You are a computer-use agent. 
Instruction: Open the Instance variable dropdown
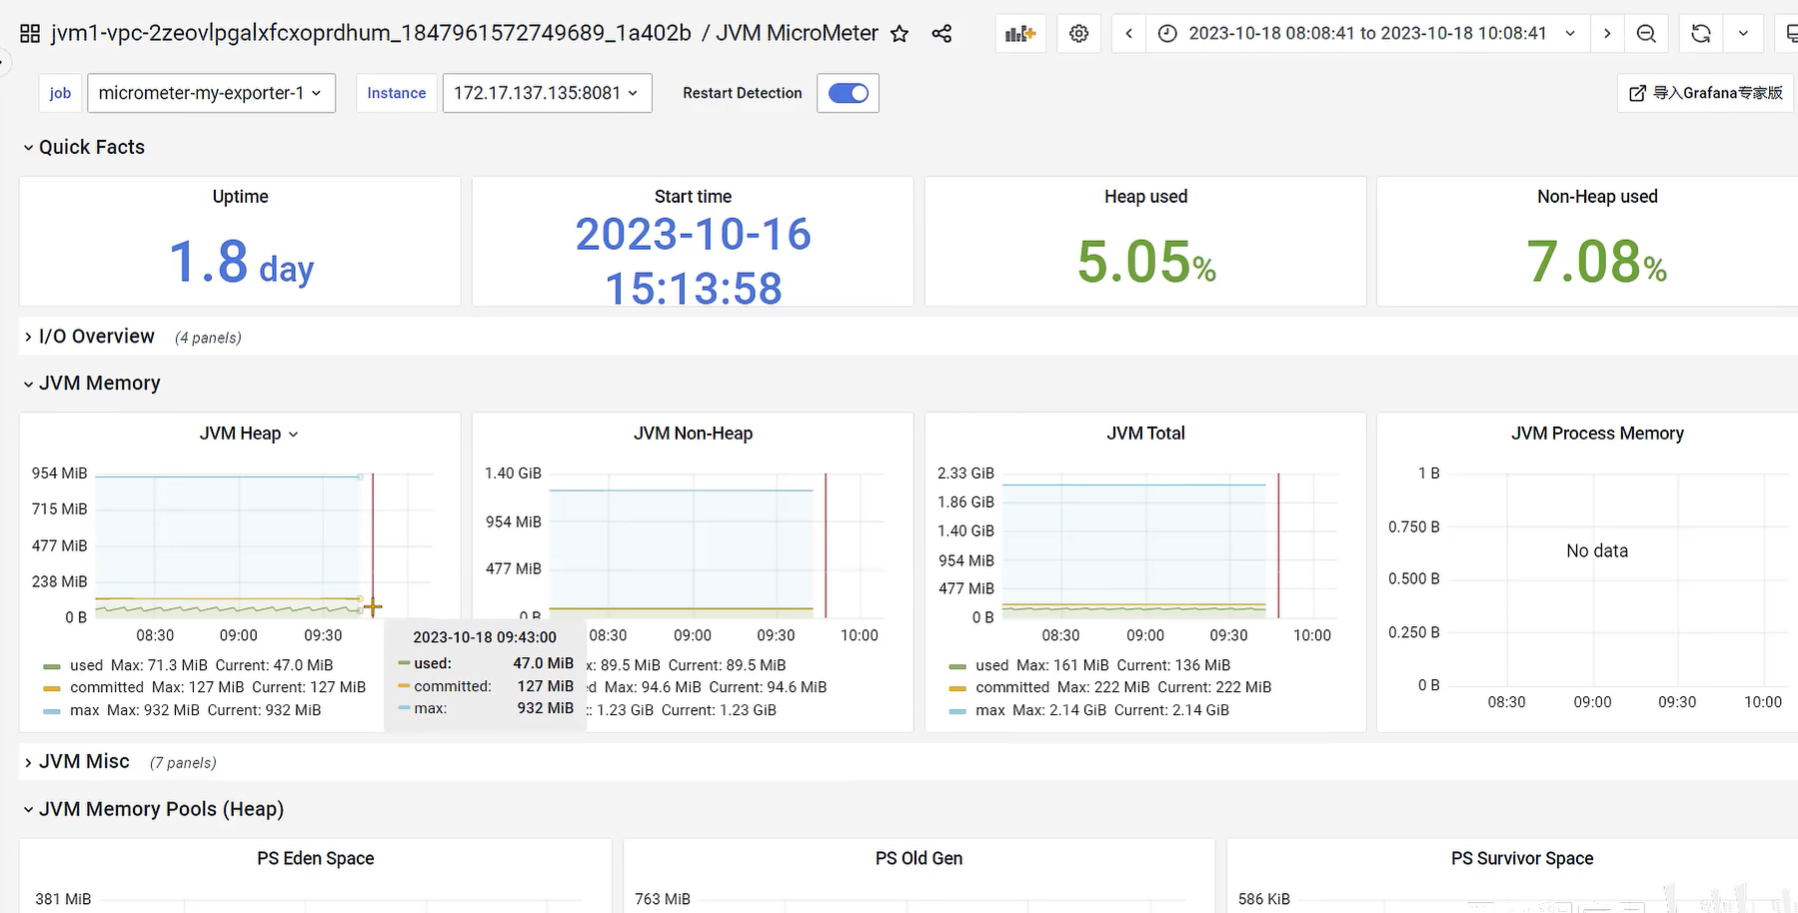pos(547,93)
